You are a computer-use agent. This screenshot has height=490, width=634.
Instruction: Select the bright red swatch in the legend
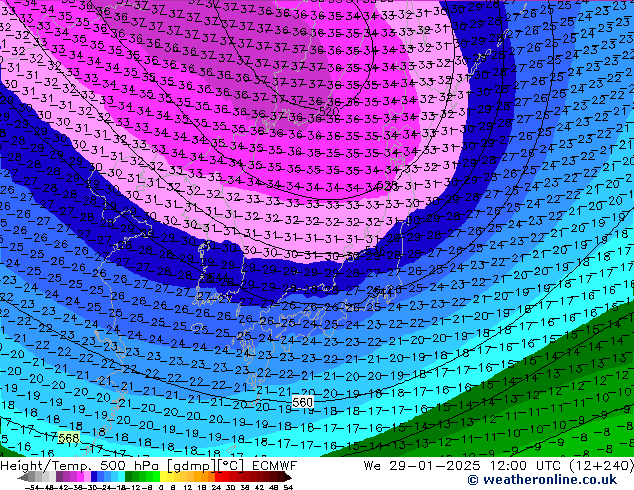click(218, 476)
